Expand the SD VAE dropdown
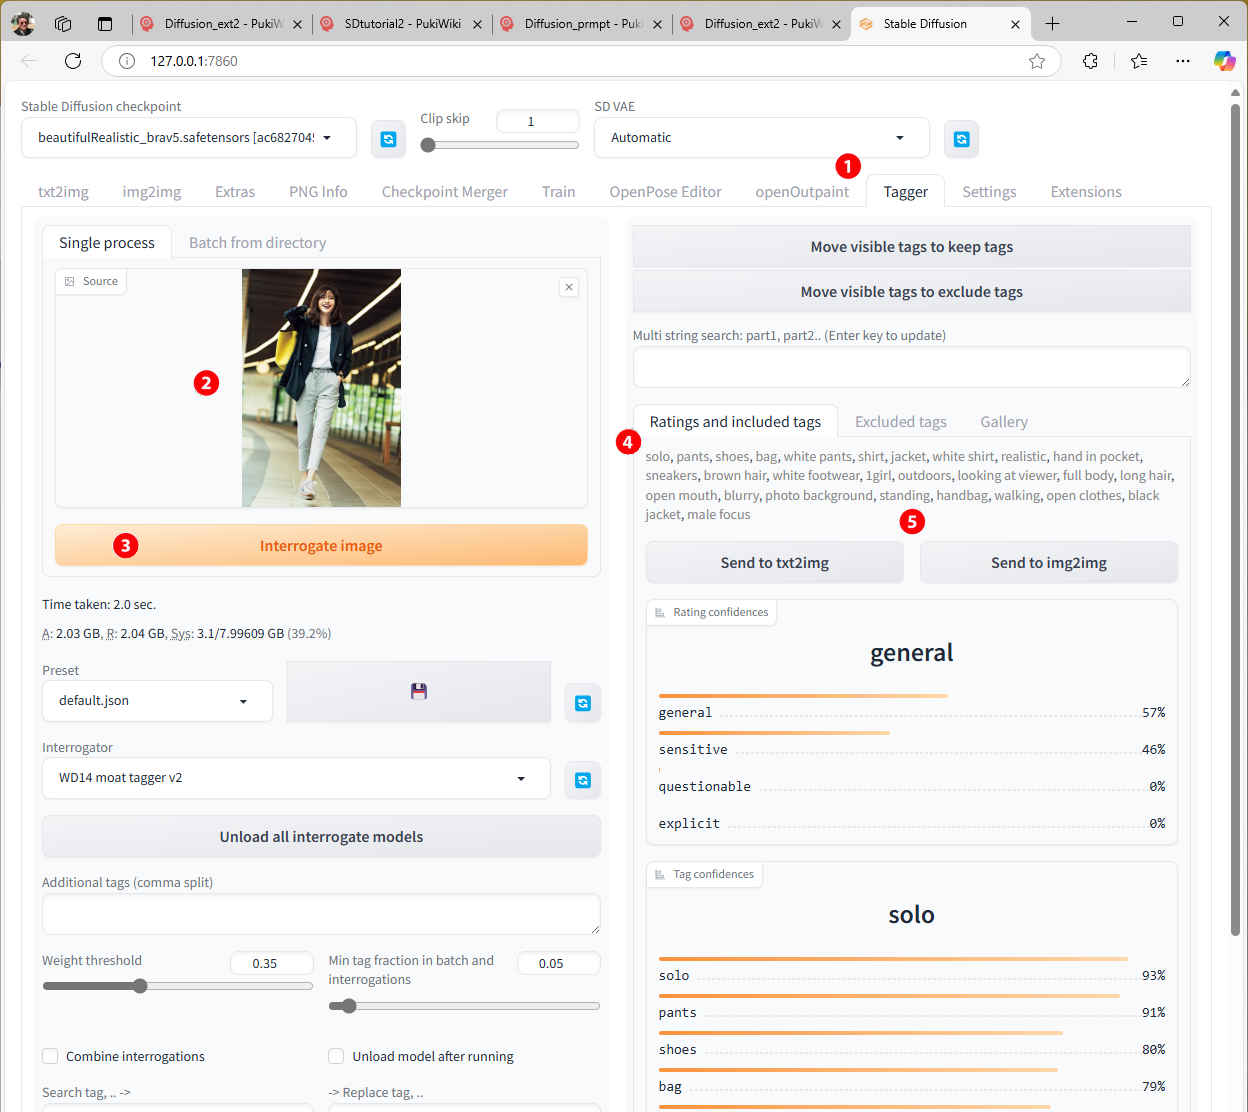Viewport: 1248px width, 1112px height. [x=761, y=138]
